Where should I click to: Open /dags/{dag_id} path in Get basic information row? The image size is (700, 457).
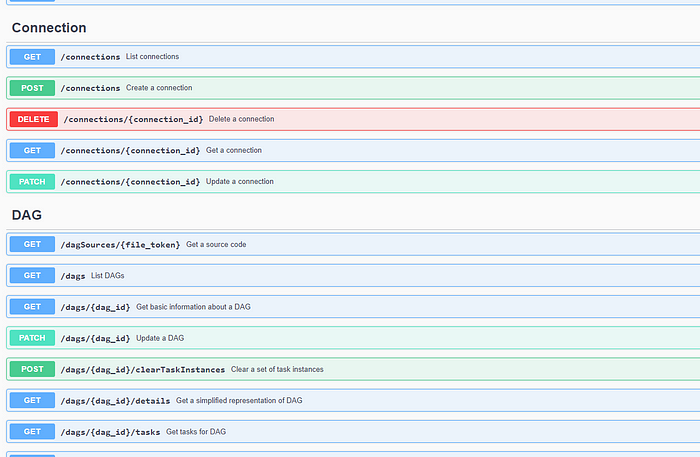96,307
